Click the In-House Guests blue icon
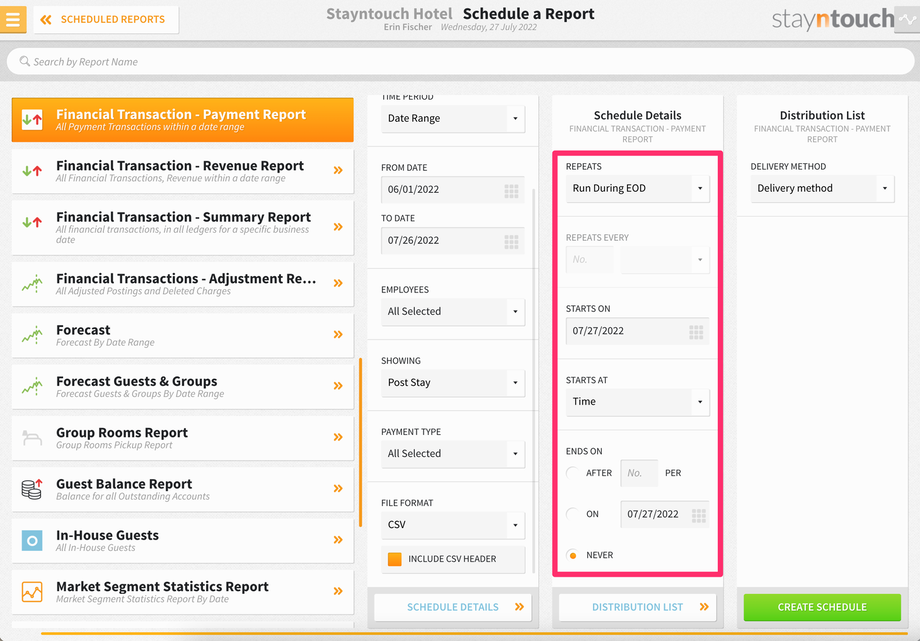This screenshot has width=920, height=641. (x=32, y=541)
